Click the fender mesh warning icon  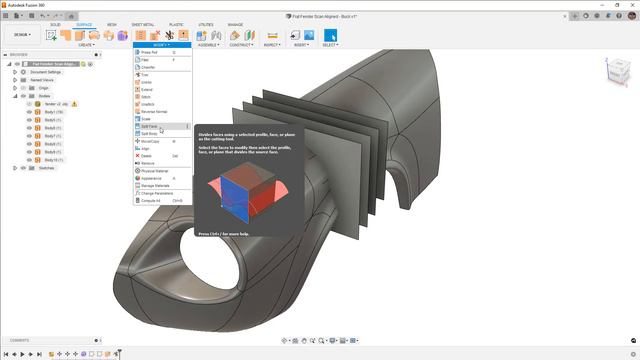point(74,104)
